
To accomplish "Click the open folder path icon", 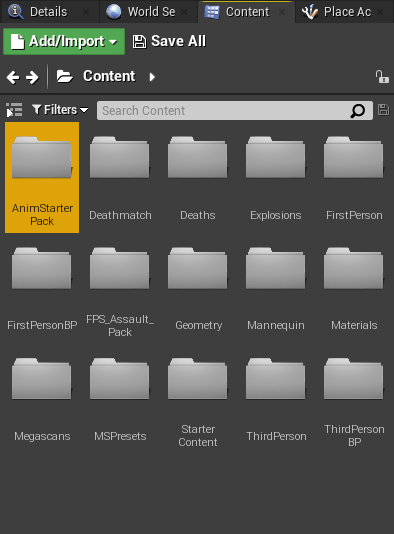I will [x=64, y=77].
